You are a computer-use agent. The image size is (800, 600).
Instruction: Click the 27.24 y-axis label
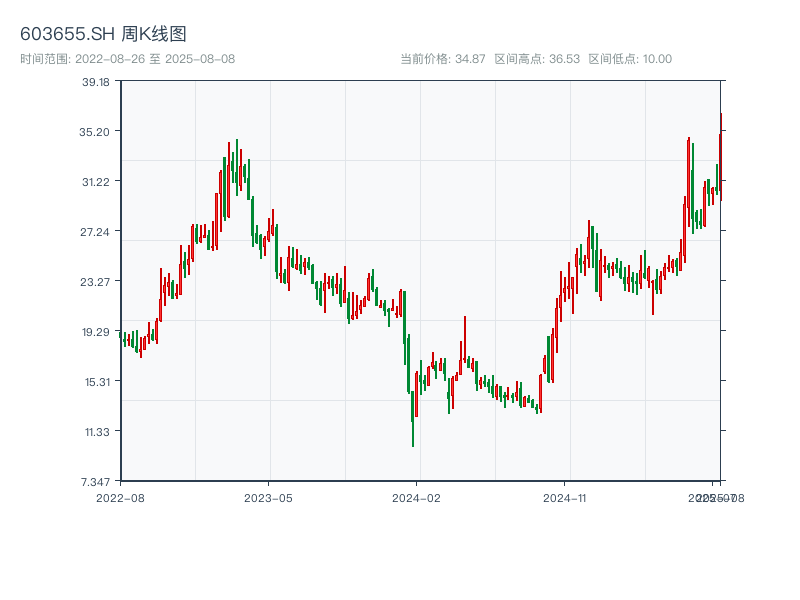pos(96,232)
